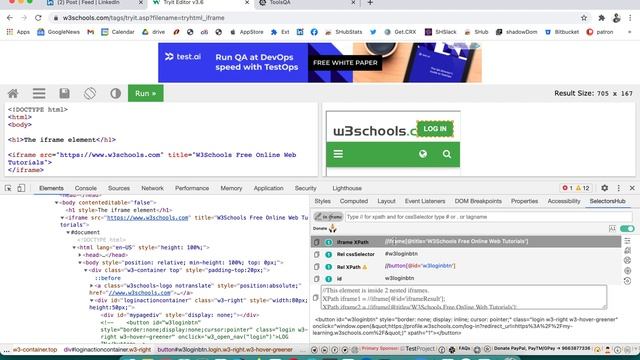640x360 pixels.
Task: Open the SelectorsHub sliders settings icon
Action: [627, 241]
